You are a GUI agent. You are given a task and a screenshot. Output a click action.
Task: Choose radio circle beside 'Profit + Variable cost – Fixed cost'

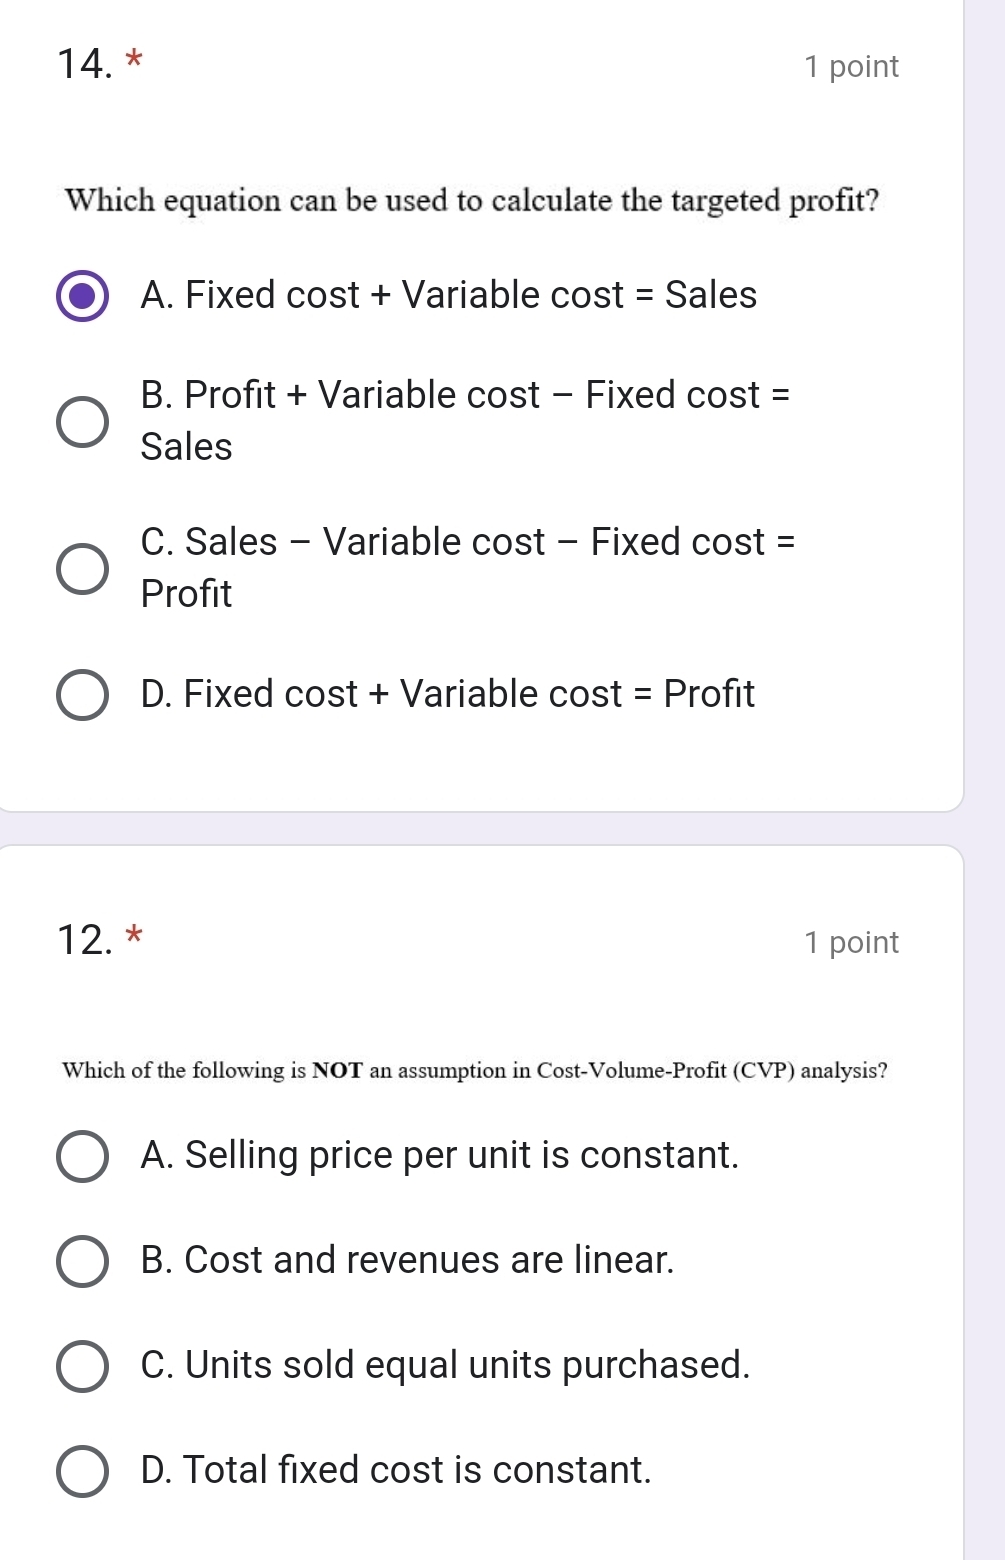82,421
